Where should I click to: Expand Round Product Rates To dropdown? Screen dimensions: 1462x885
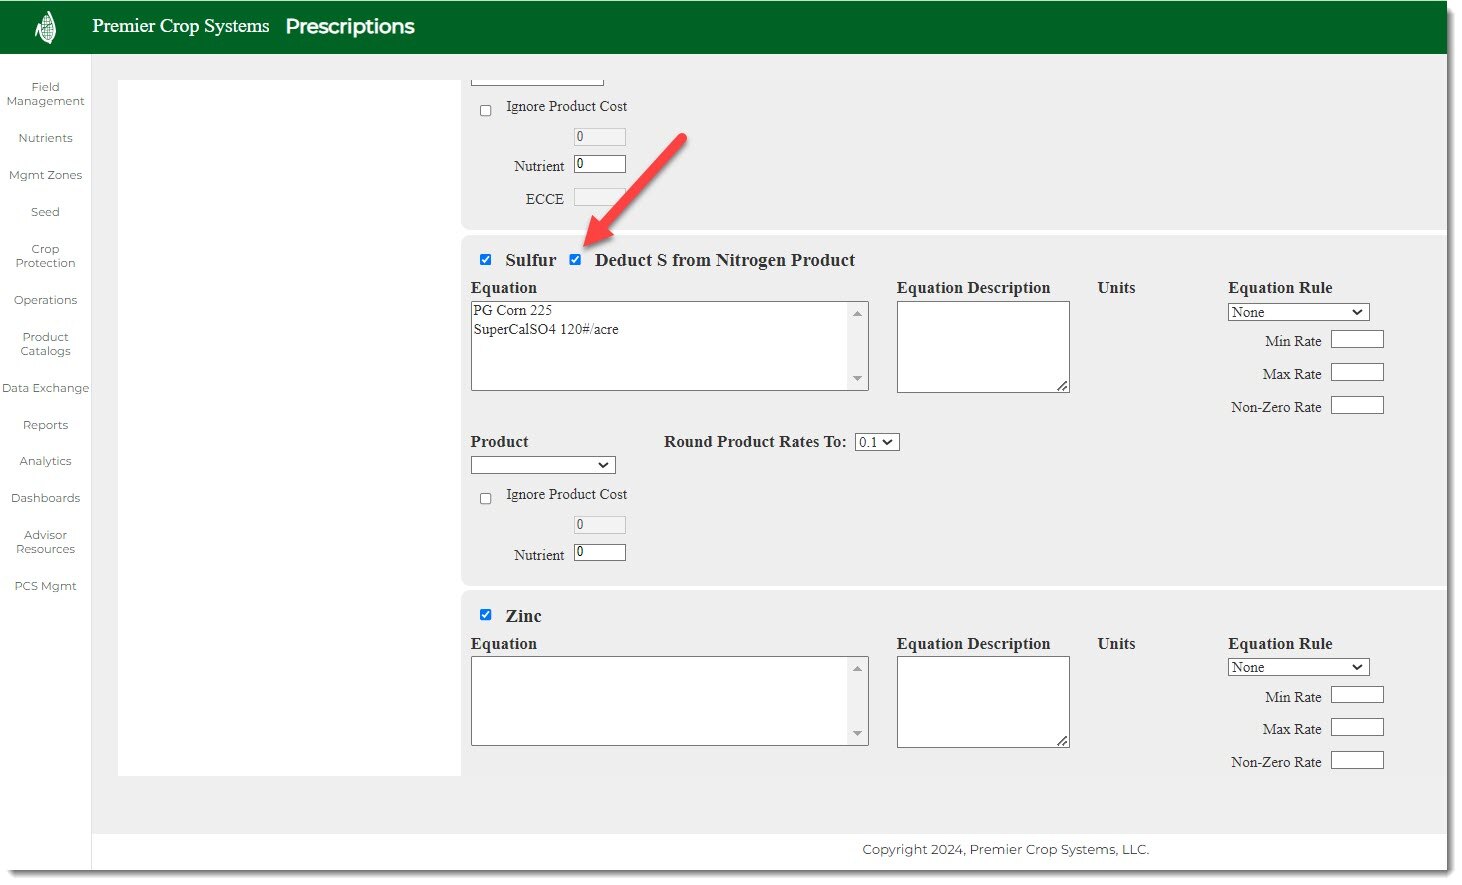click(877, 442)
